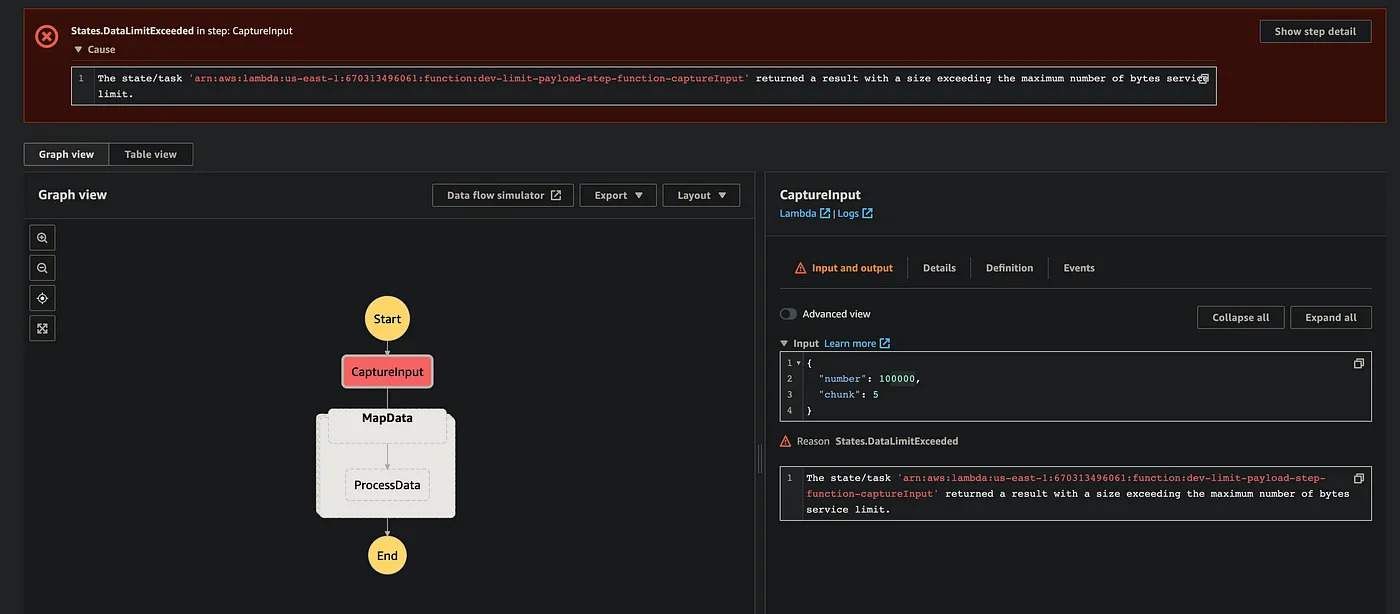Open the Details tab

point(939,268)
